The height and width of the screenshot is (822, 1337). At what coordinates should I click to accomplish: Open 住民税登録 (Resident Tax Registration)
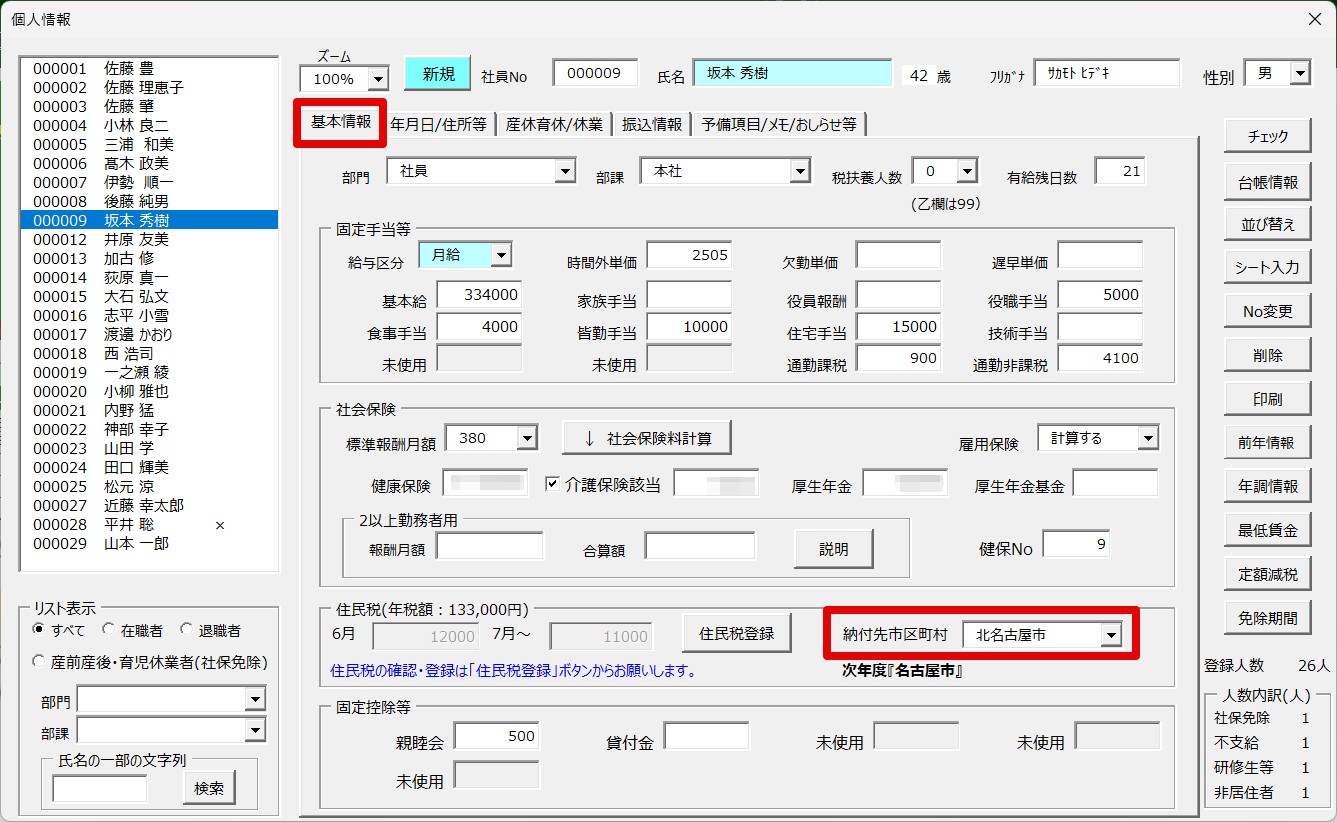(737, 632)
